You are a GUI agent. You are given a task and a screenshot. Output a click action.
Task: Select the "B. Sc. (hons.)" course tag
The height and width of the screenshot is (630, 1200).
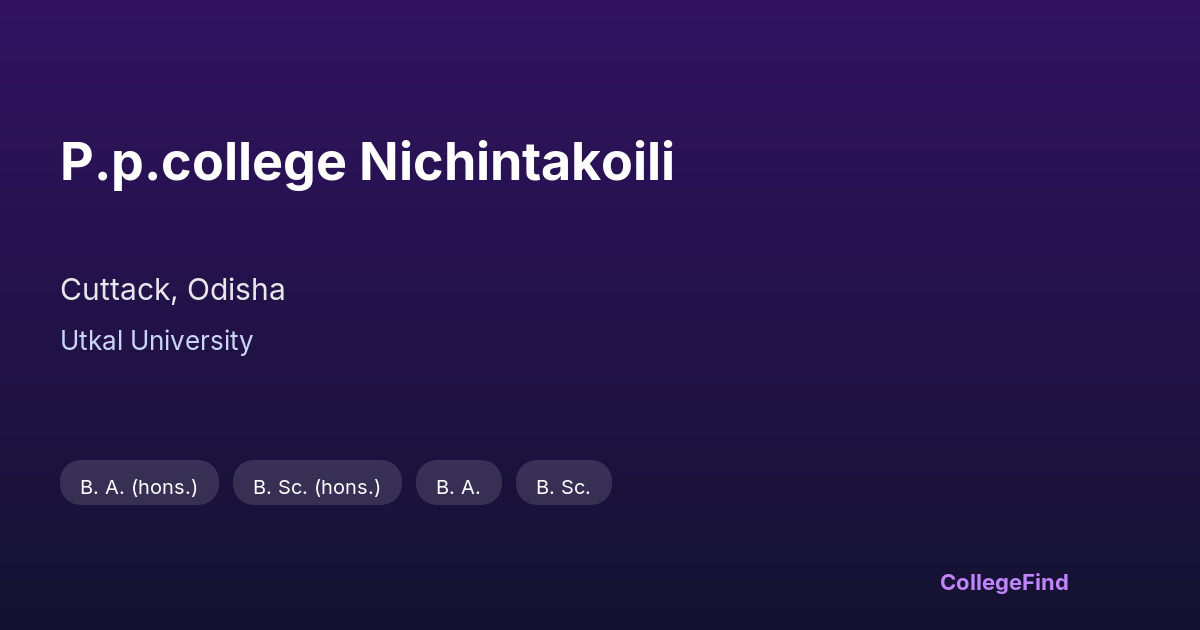[x=317, y=487]
